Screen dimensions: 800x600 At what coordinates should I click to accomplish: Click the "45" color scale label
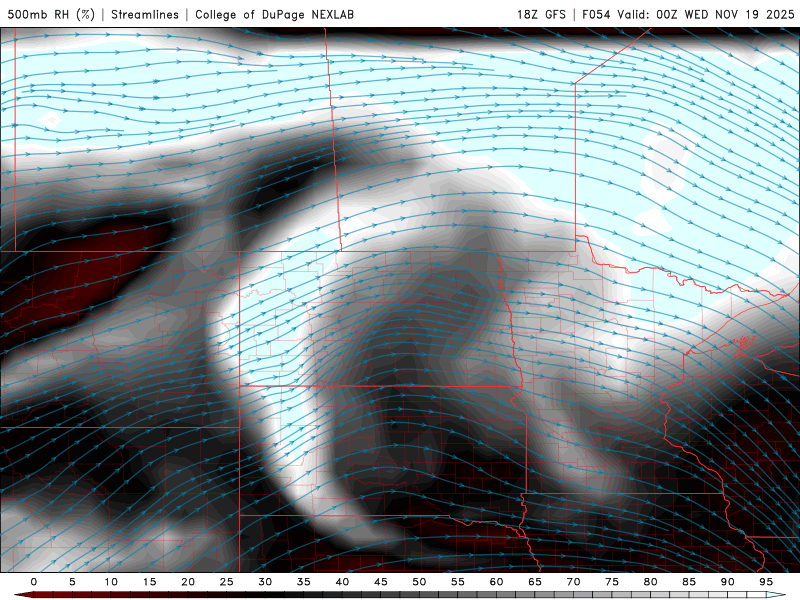click(381, 582)
